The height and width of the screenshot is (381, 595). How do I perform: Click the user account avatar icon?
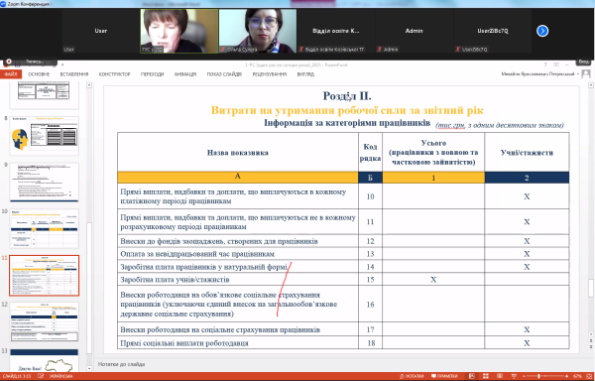[x=586, y=74]
